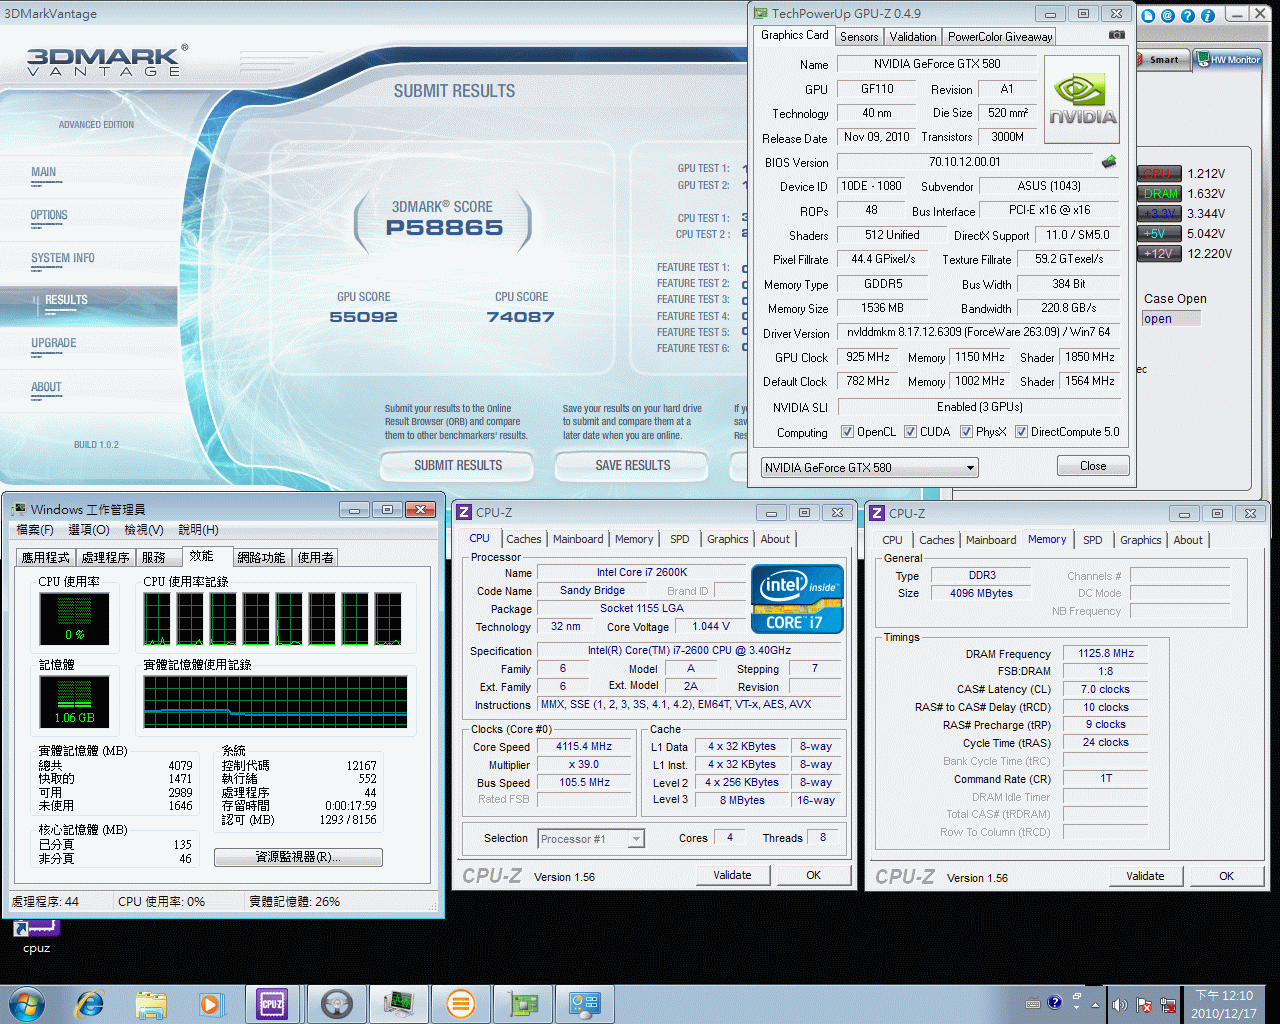Screen dimensions: 1280x1024
Task: Click the volume speaker tray icon
Action: [1119, 1004]
